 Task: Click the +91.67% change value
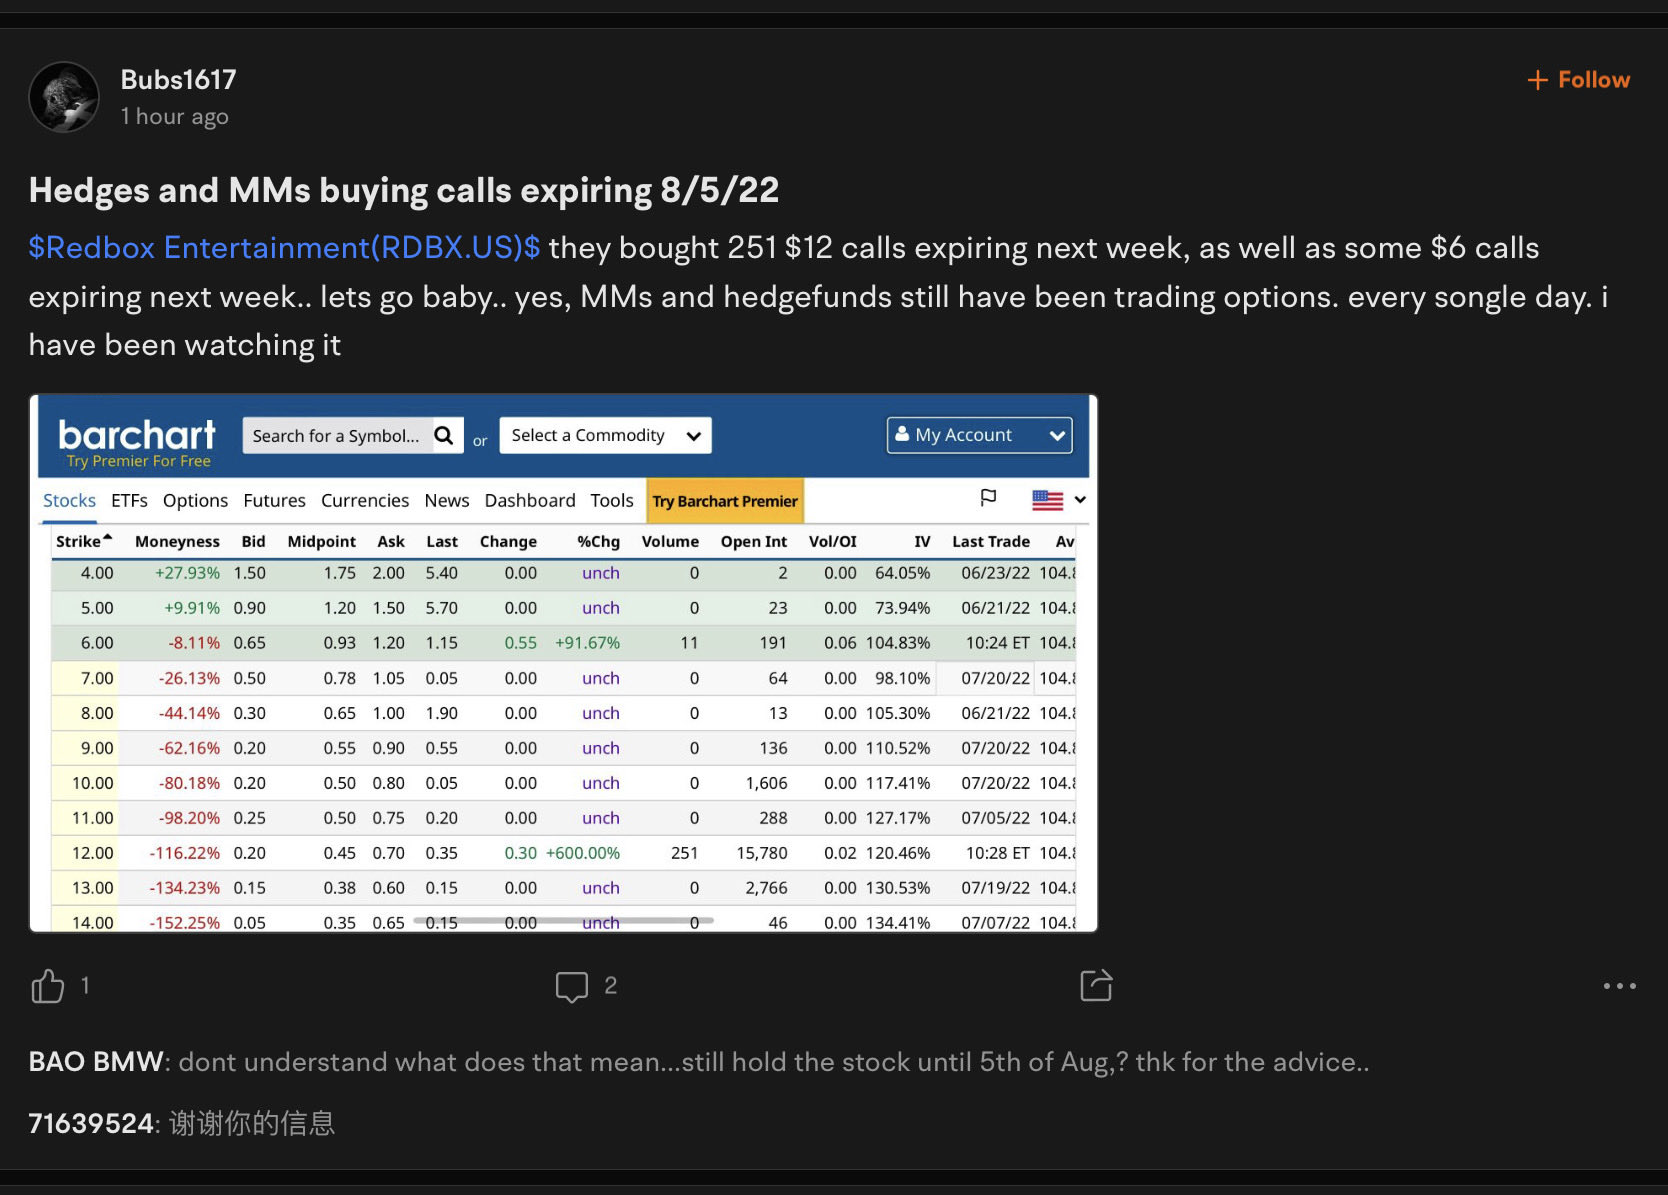coord(588,643)
